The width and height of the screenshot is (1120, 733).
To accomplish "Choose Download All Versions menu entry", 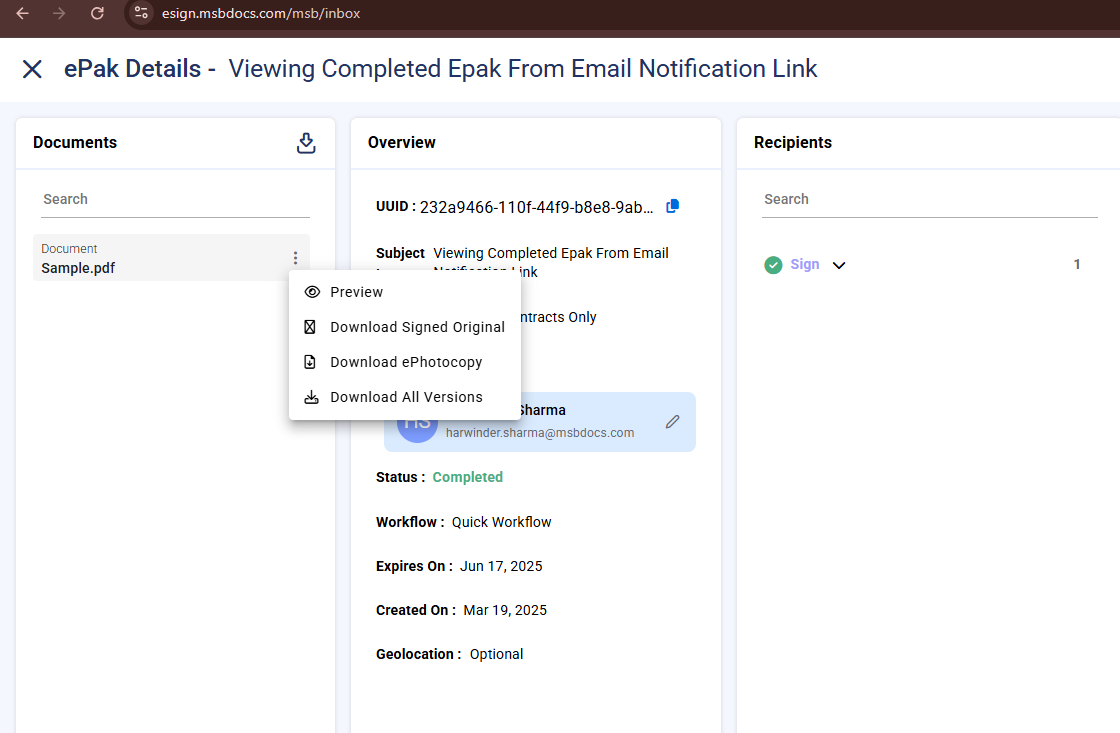I will click(406, 397).
